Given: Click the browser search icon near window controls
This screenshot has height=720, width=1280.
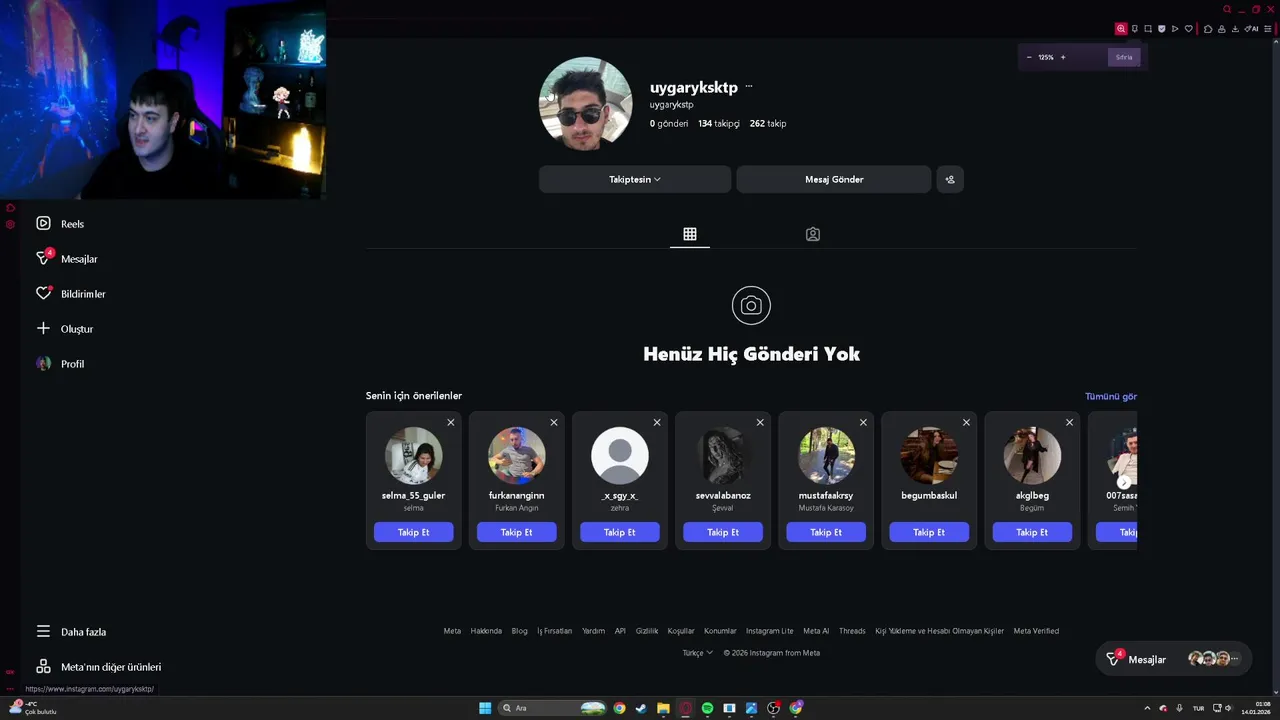Looking at the screenshot, I should click(x=1227, y=9).
